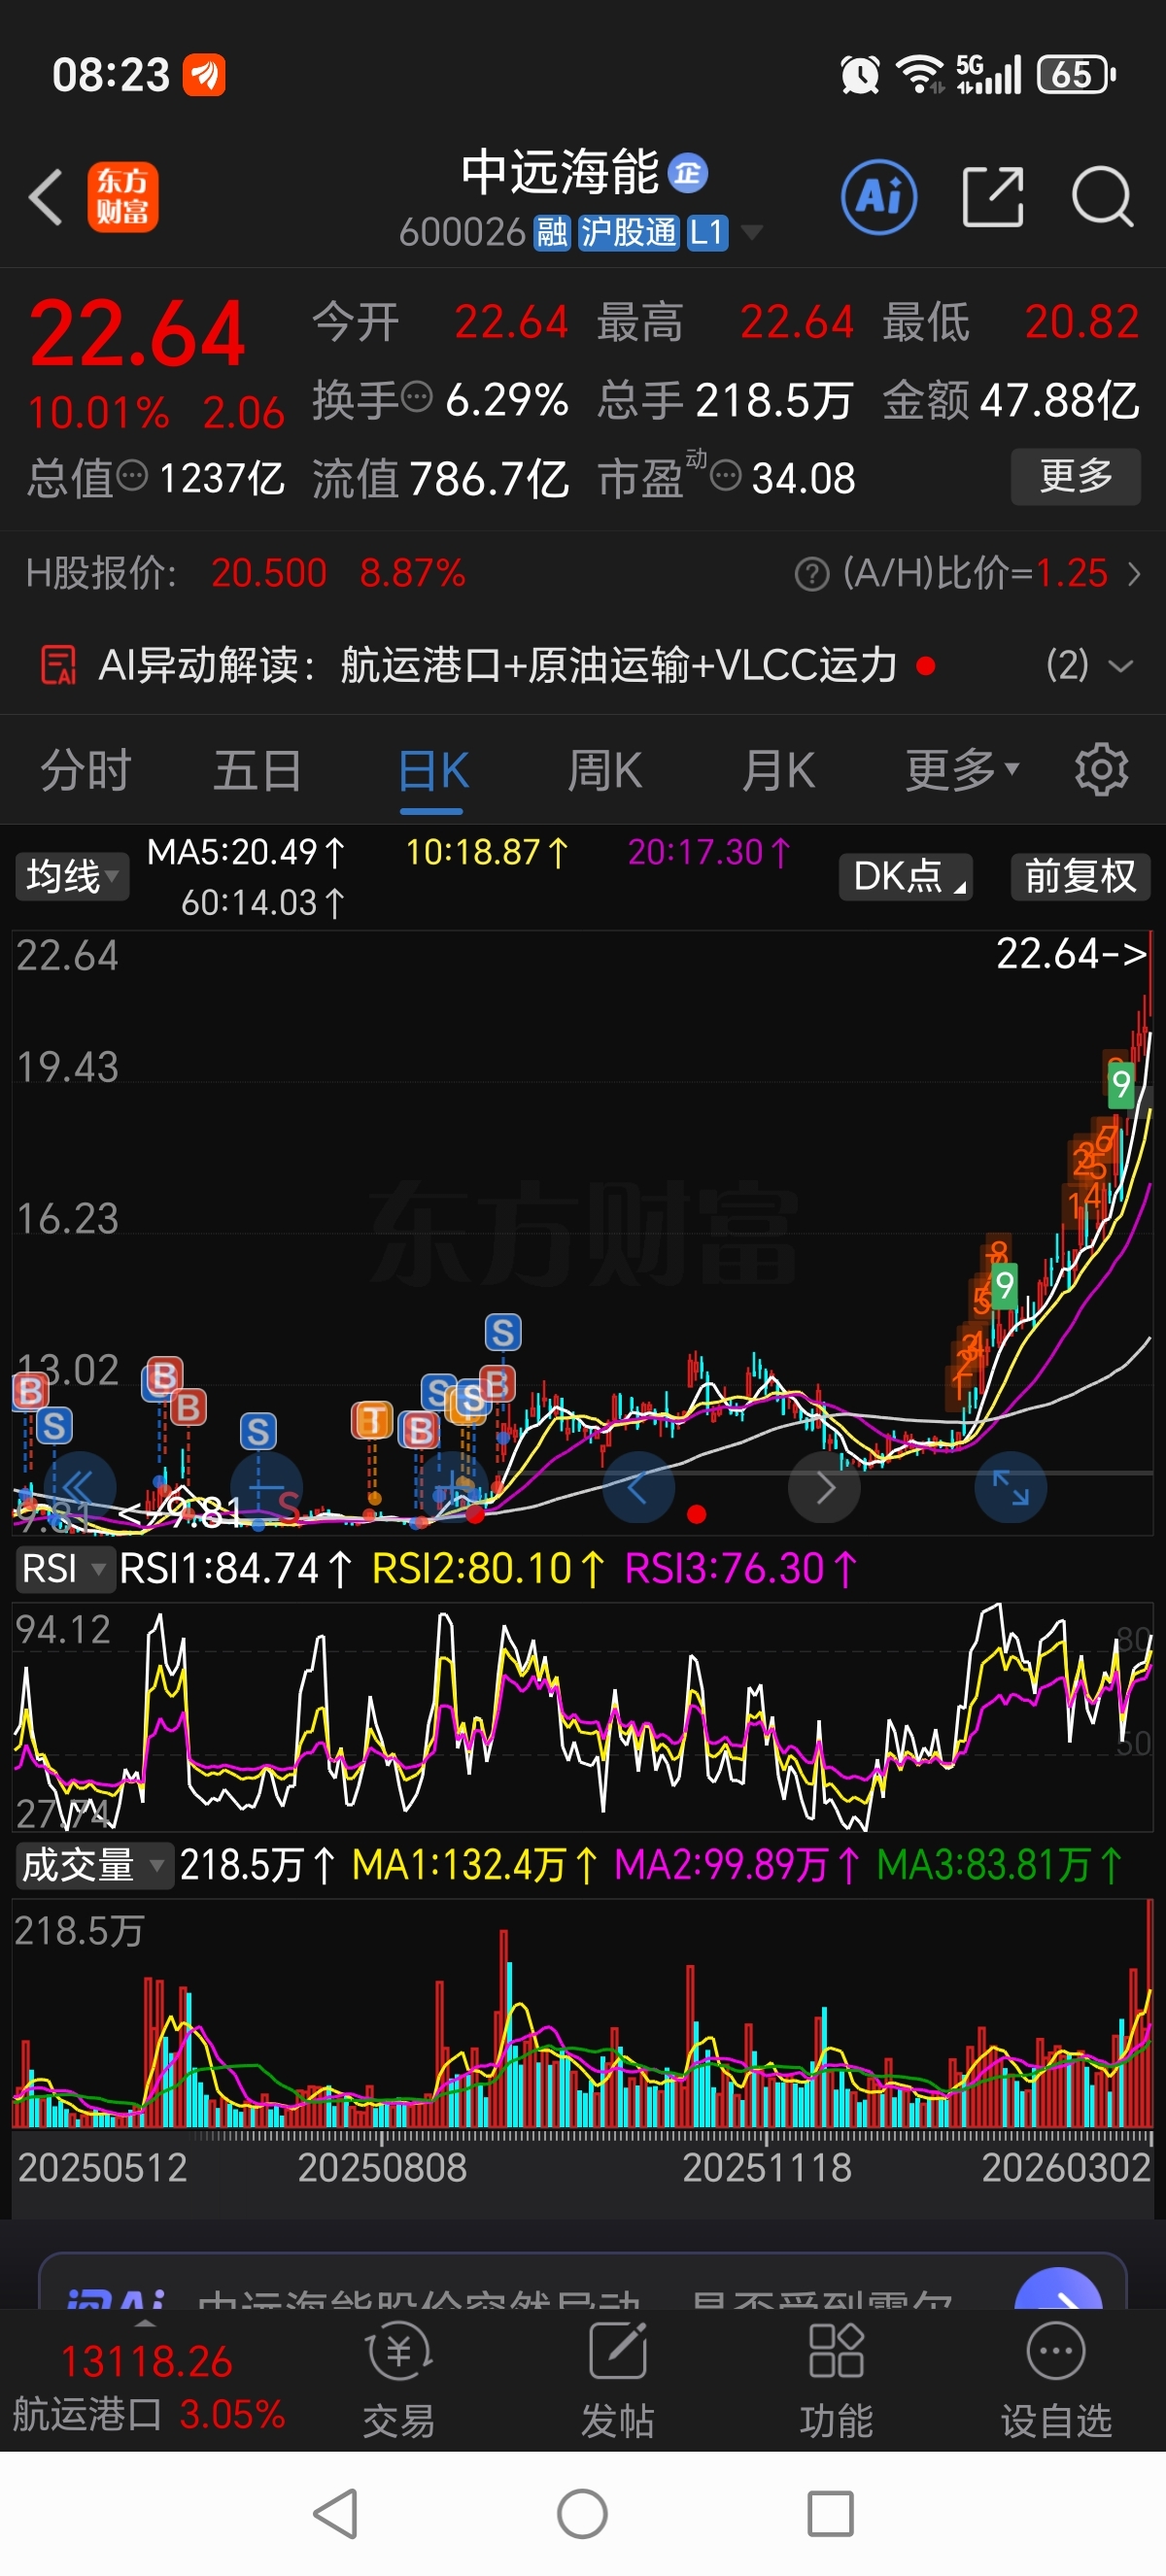Viewport: 1166px width, 2576px height.
Task: Open the 更多 period dropdown
Action: coord(962,770)
